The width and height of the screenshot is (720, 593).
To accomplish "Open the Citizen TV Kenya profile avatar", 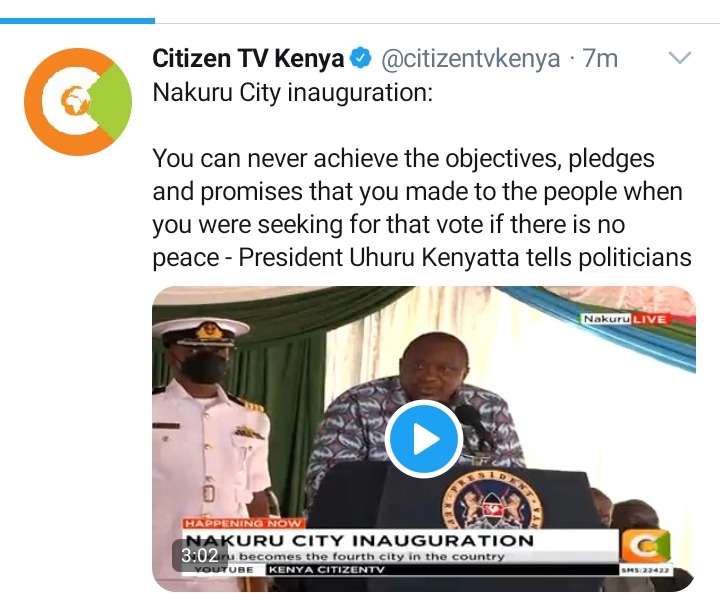I will [x=78, y=102].
